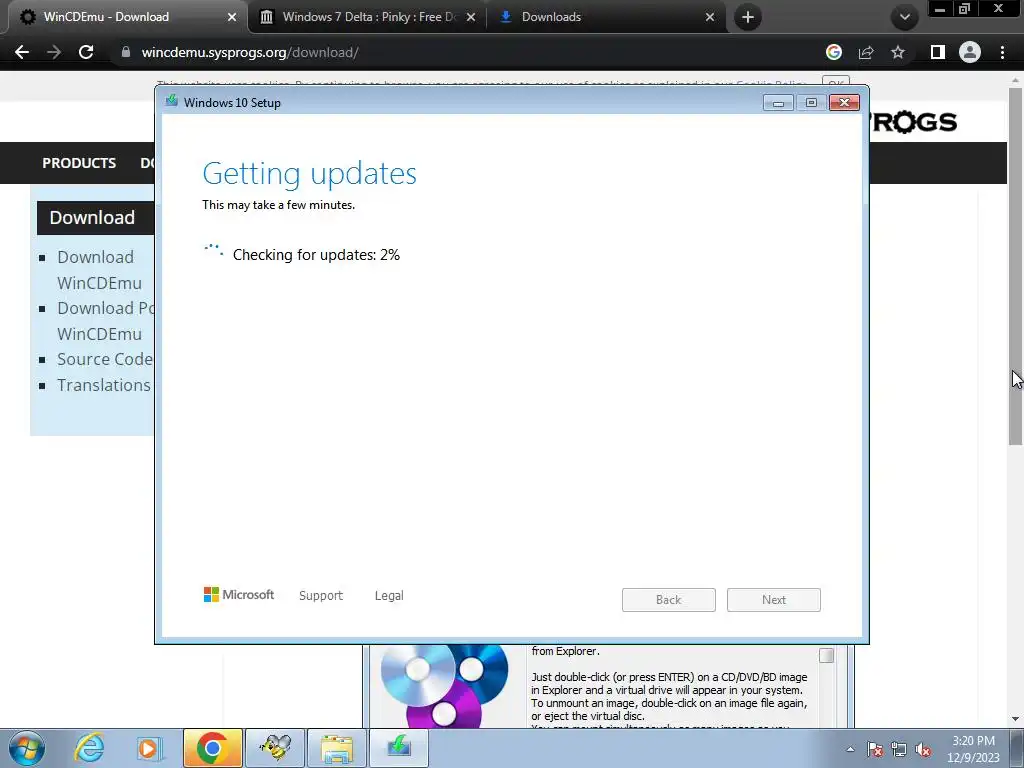Image resolution: width=1024 pixels, height=768 pixels.
Task: Open a new Chrome tab
Action: tap(748, 17)
